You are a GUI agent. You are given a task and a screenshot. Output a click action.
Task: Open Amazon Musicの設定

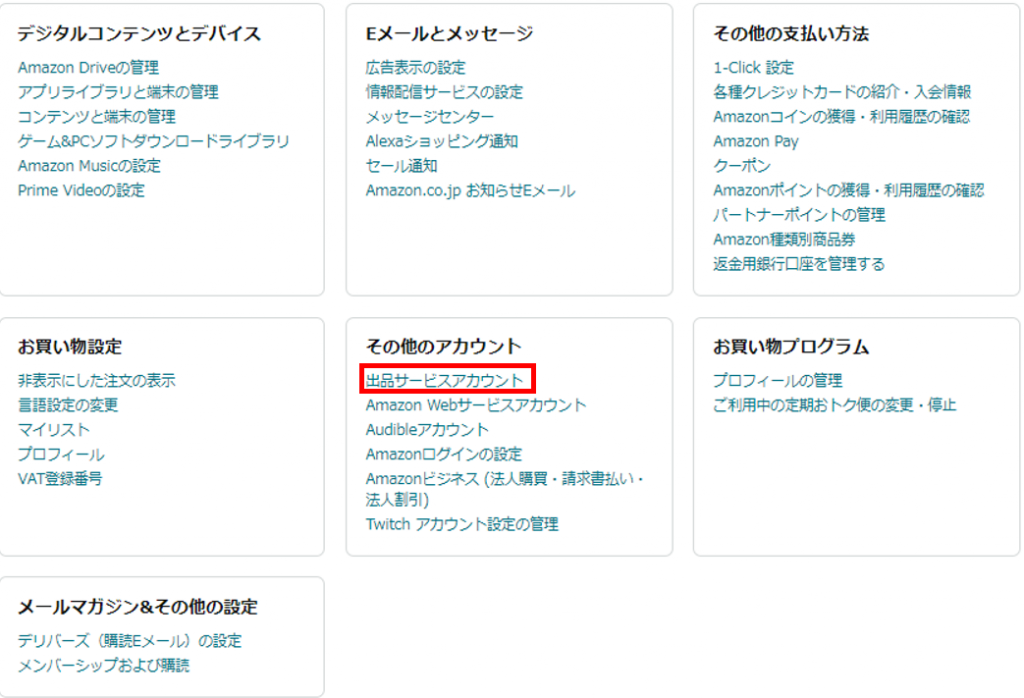point(89,166)
